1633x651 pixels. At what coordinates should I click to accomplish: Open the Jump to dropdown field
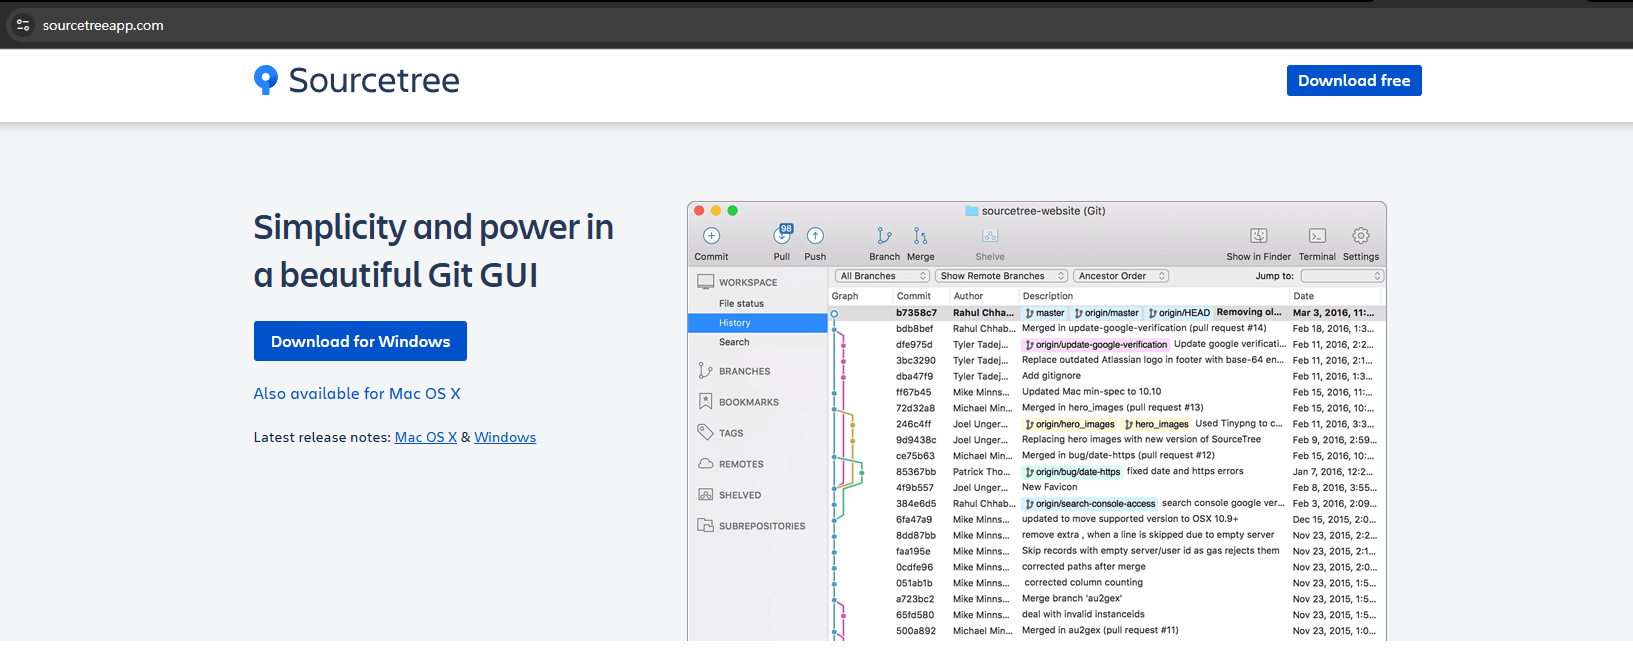1342,276
